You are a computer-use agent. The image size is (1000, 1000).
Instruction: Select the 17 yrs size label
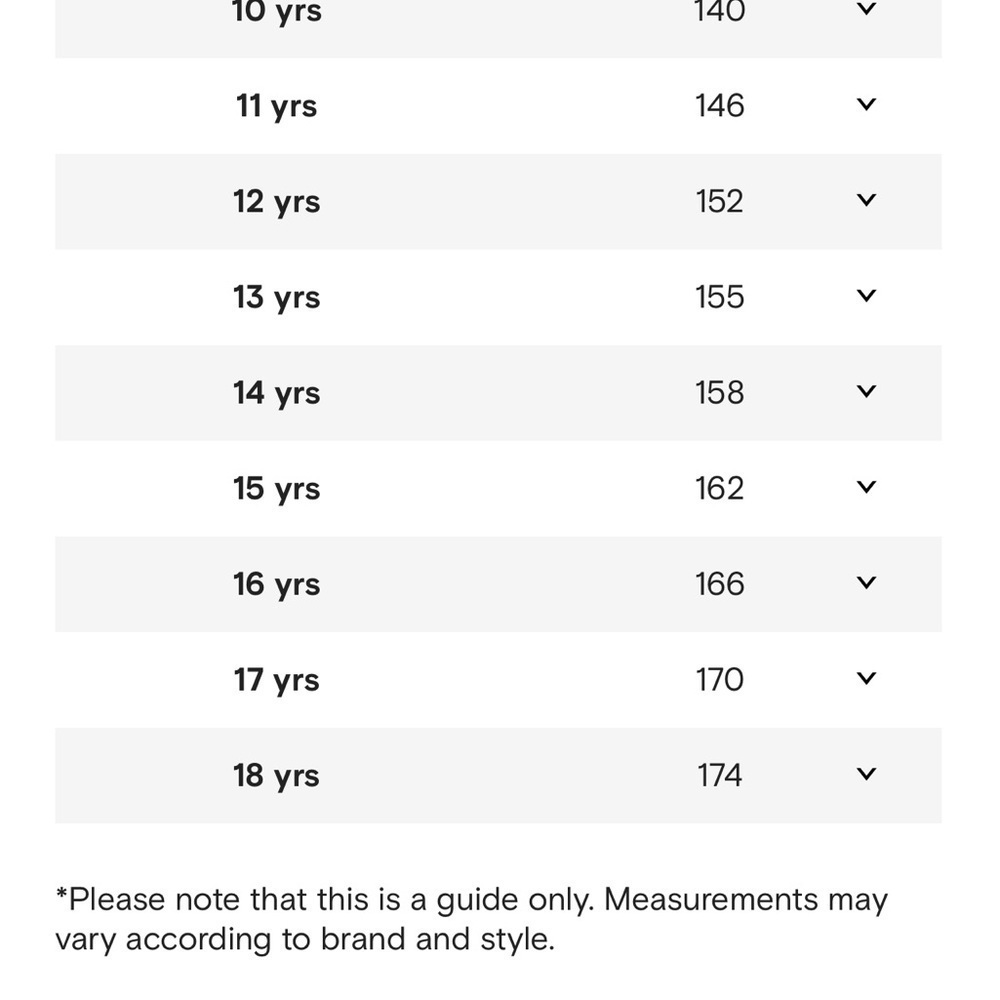tap(276, 680)
